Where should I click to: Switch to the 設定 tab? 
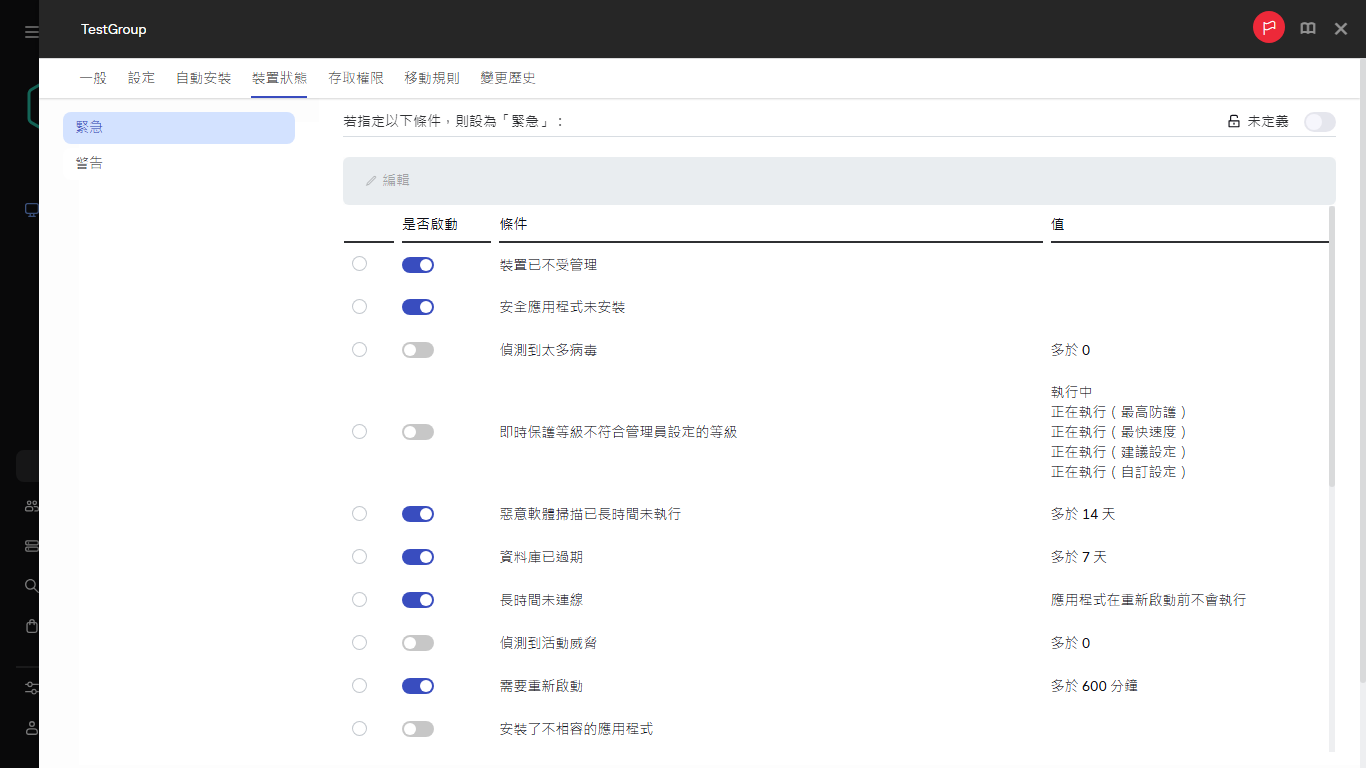141,77
